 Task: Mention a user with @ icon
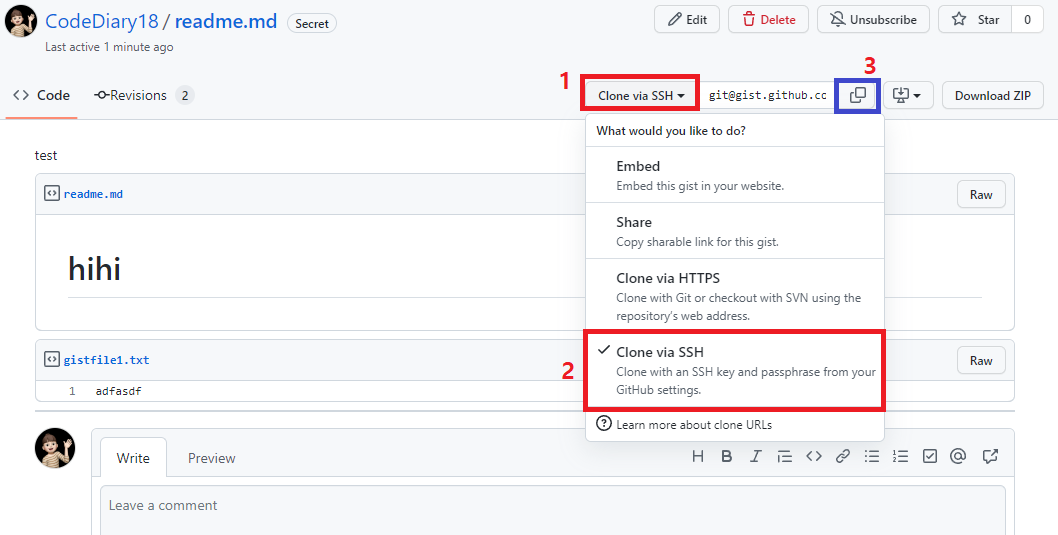click(958, 457)
